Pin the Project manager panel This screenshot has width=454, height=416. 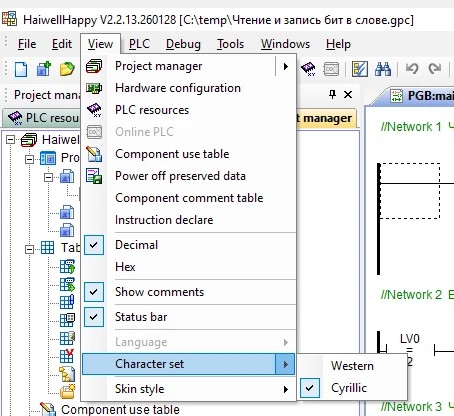click(x=332, y=95)
